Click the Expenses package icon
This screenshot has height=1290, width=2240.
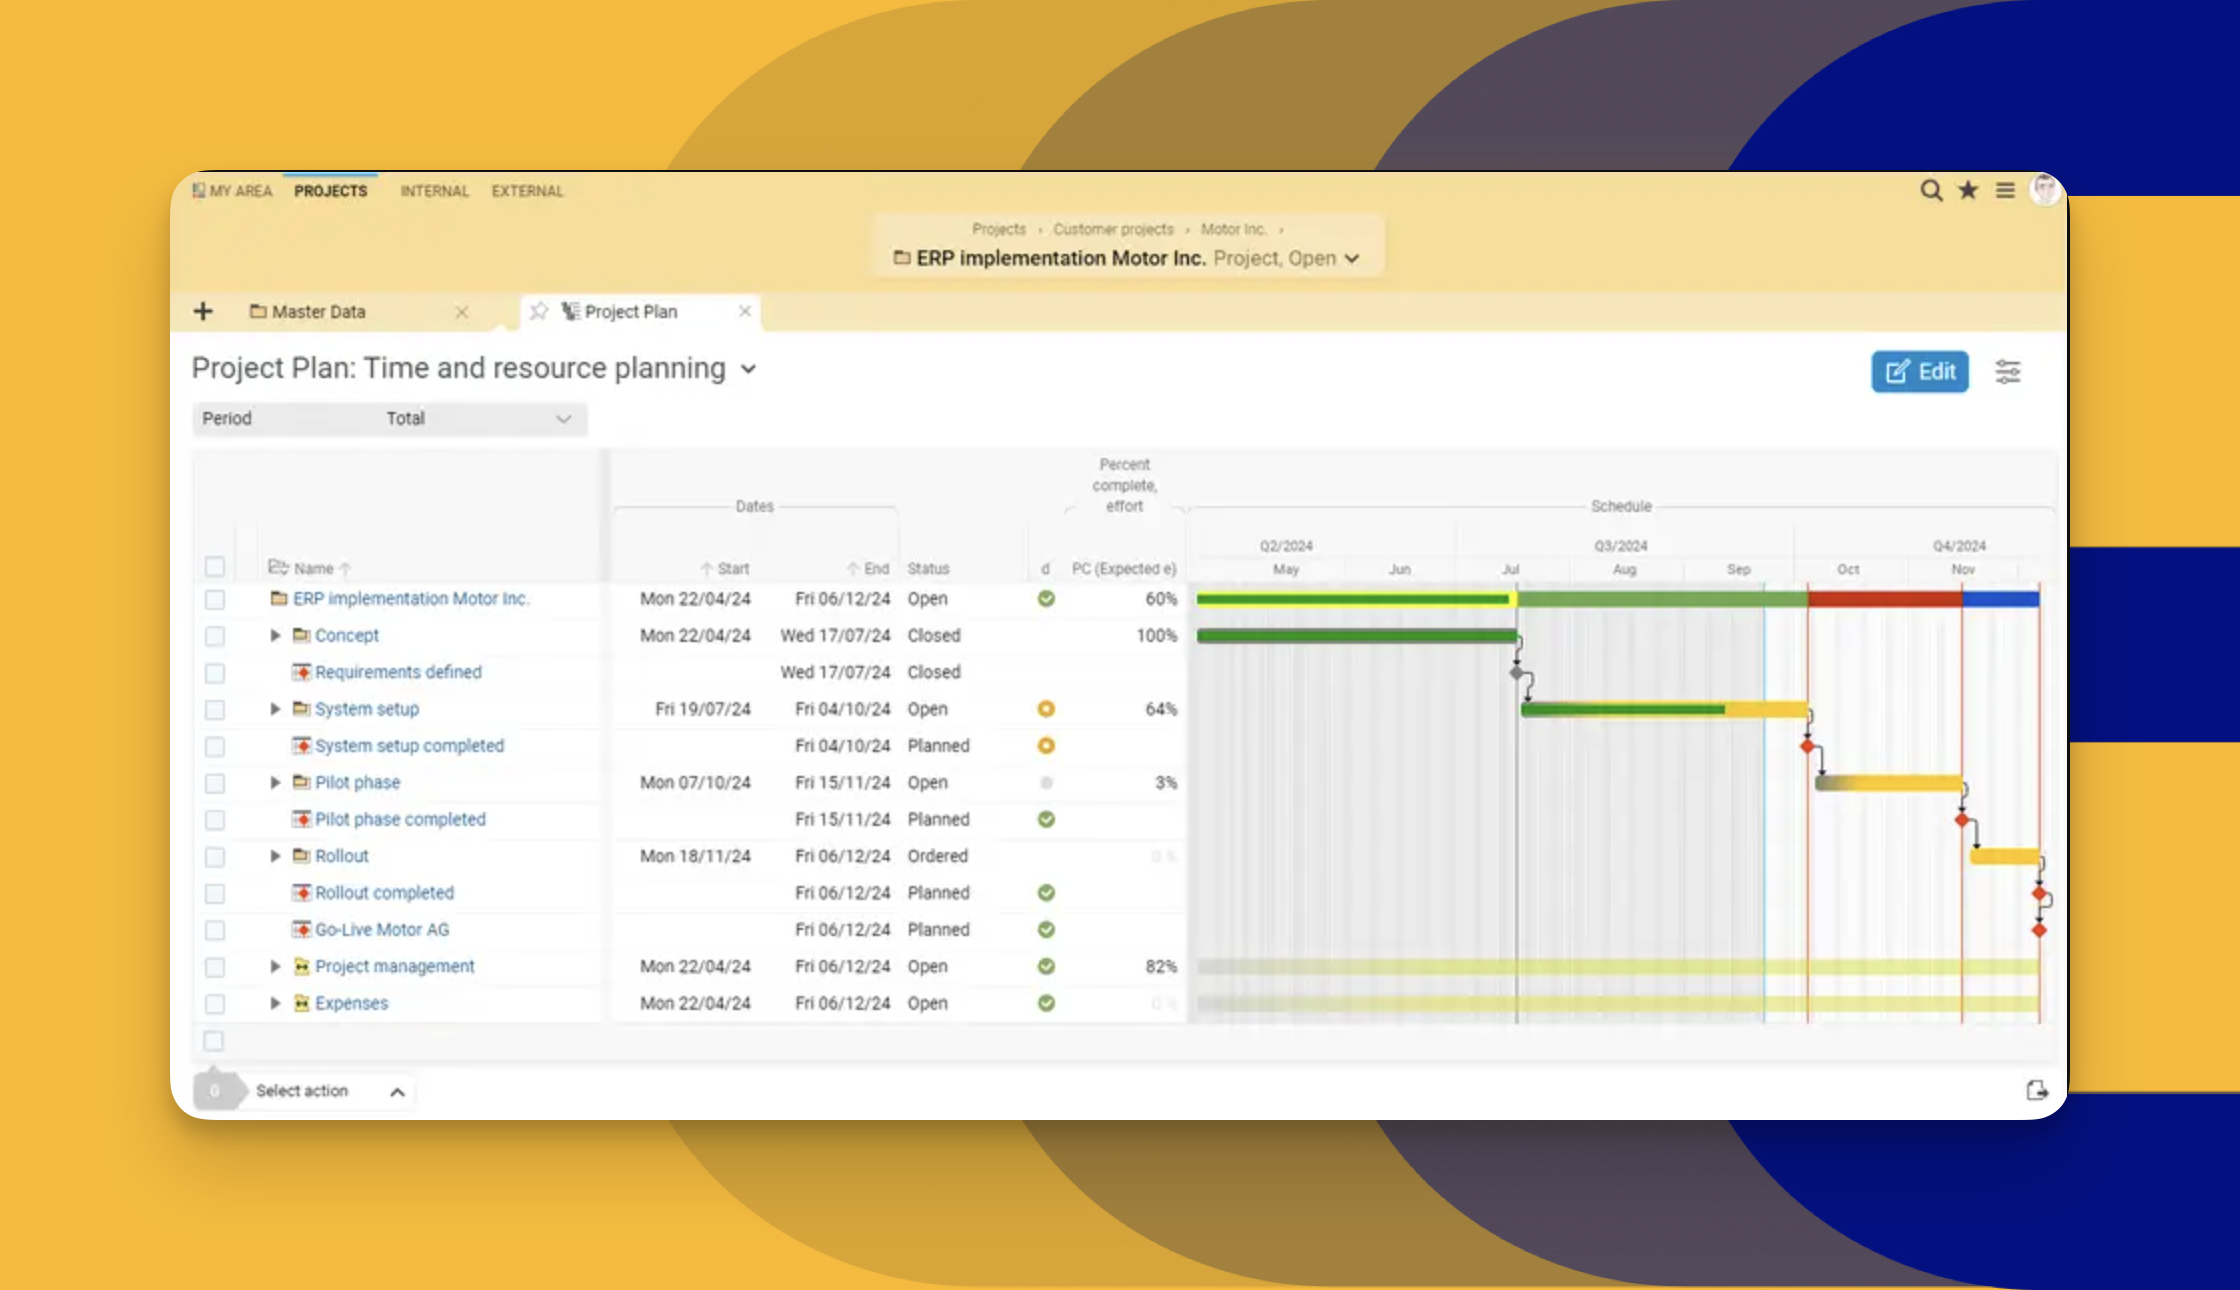301,1003
